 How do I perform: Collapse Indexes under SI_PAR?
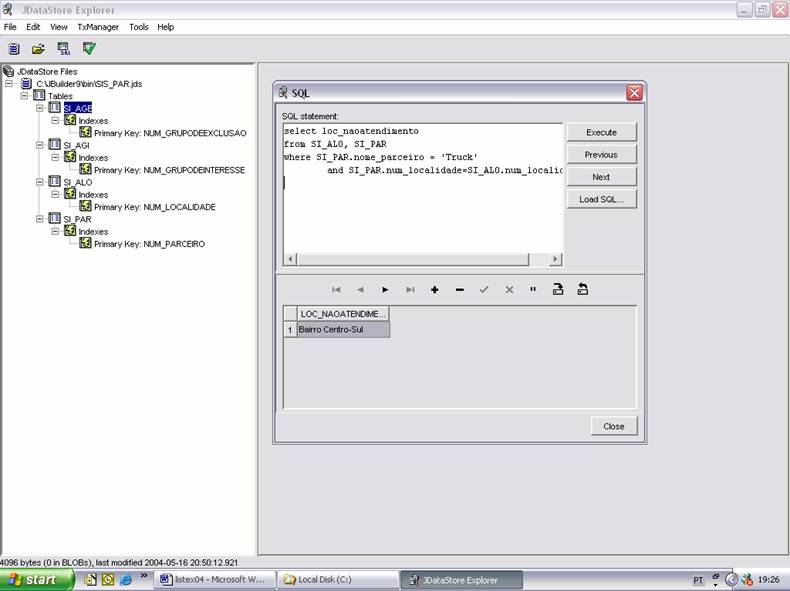55,231
